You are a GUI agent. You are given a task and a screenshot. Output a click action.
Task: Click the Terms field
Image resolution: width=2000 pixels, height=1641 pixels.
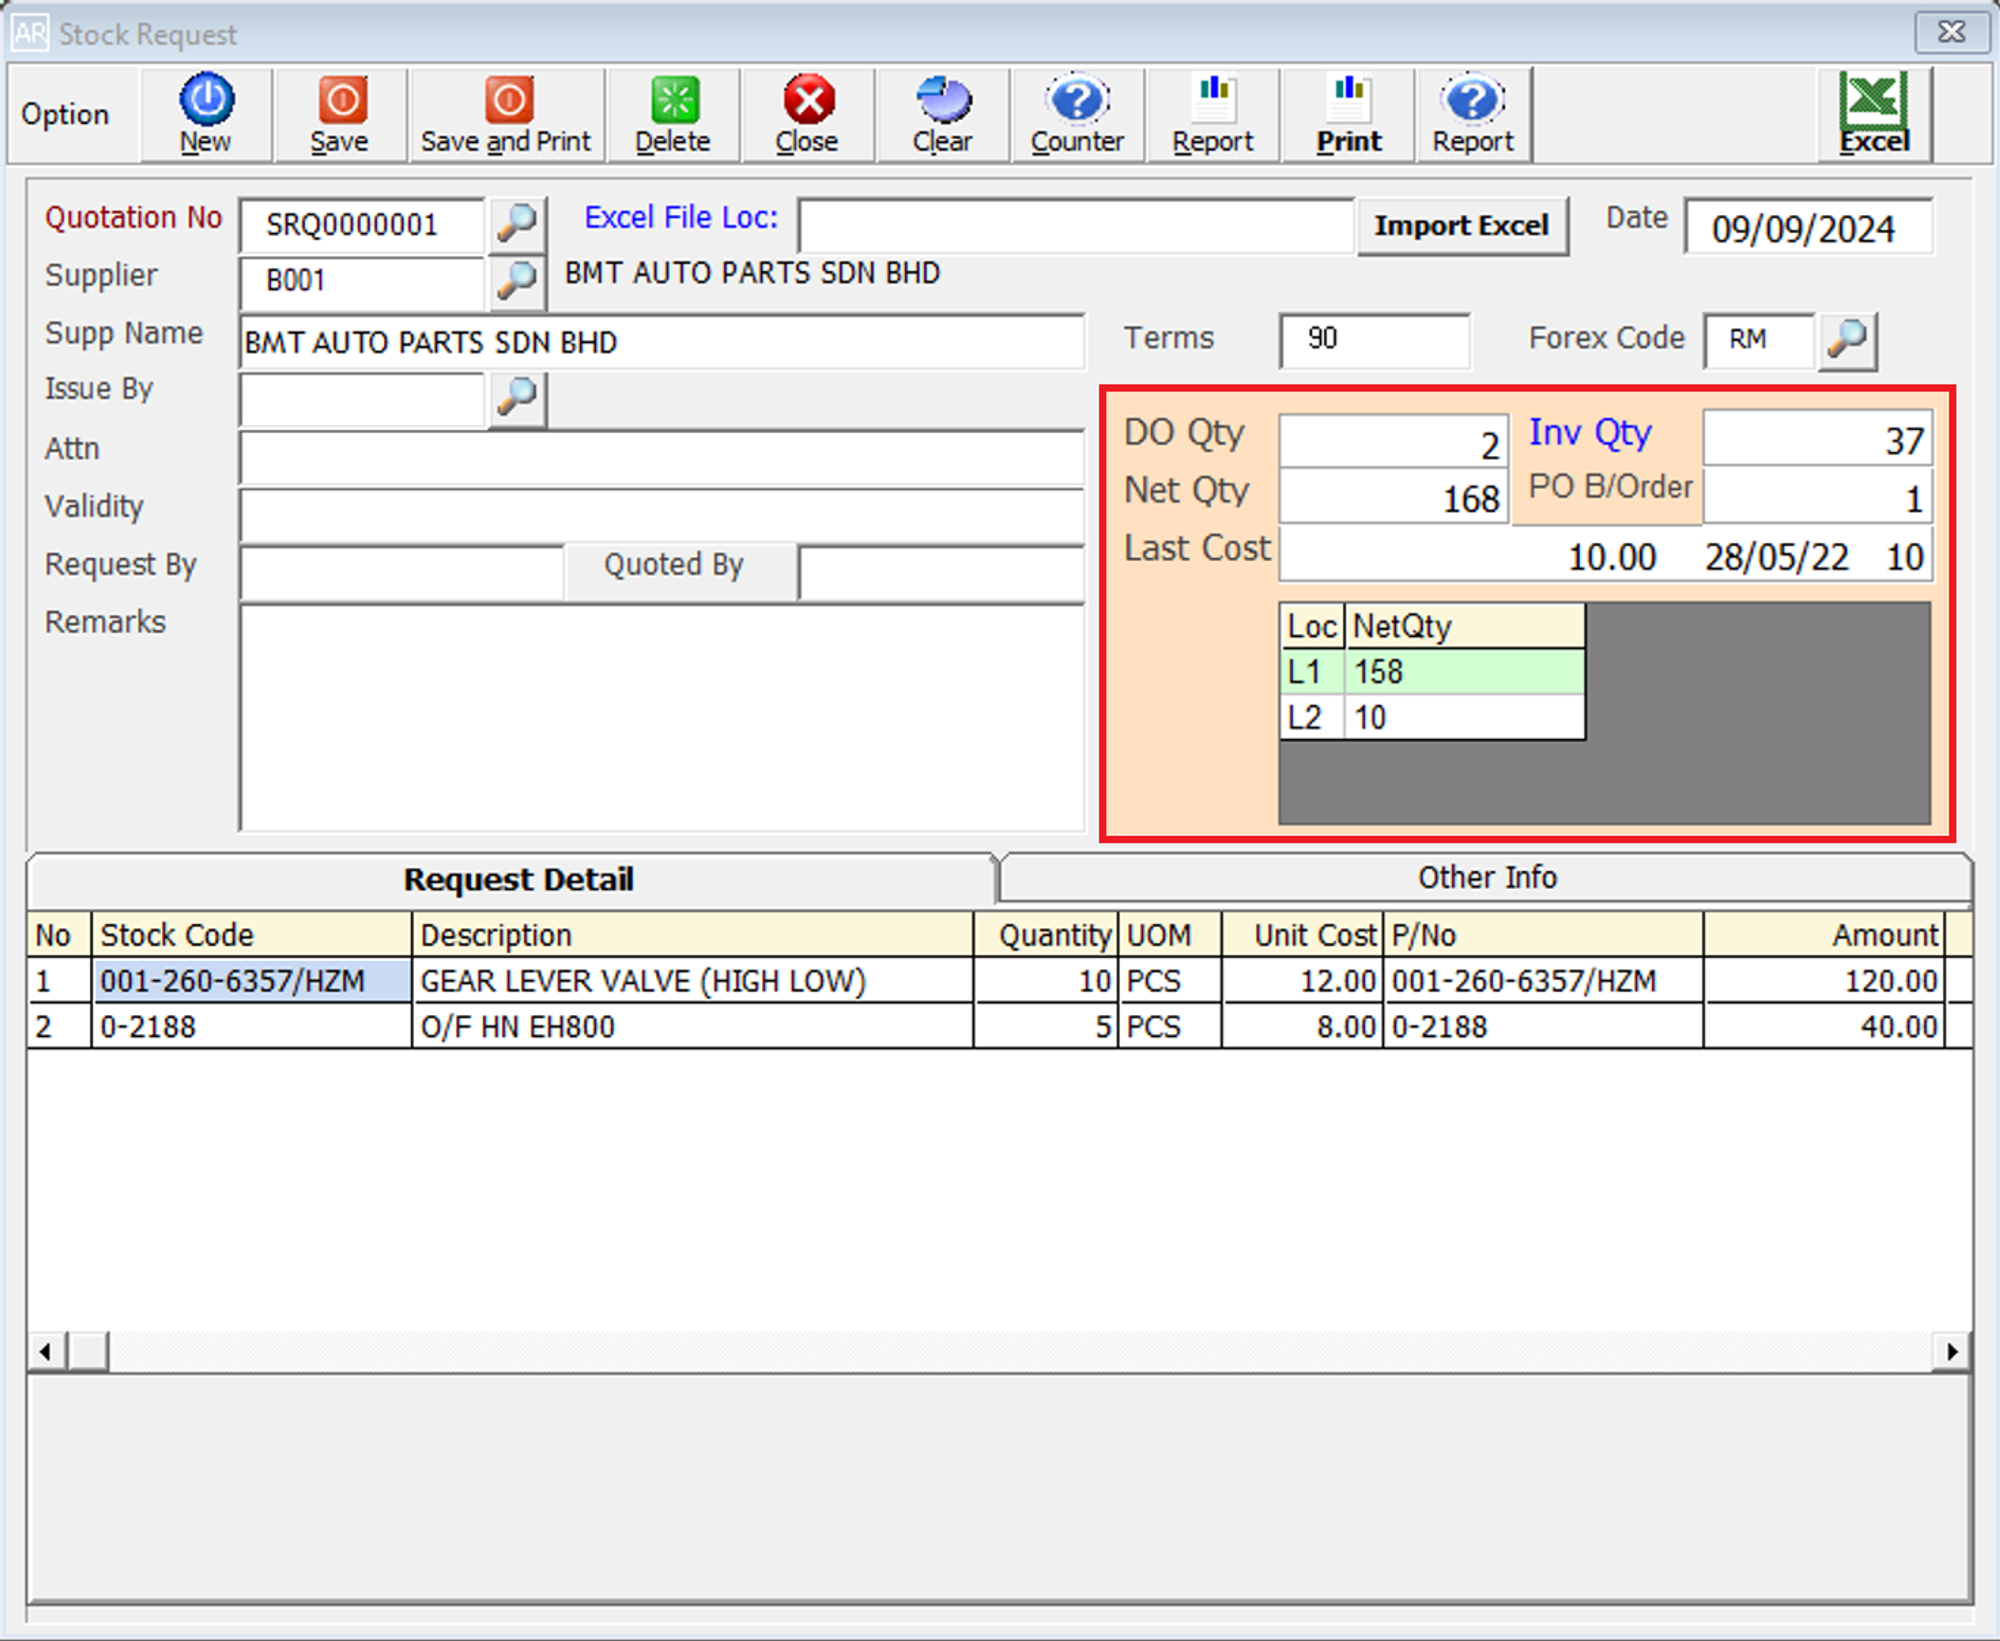(x=1374, y=340)
